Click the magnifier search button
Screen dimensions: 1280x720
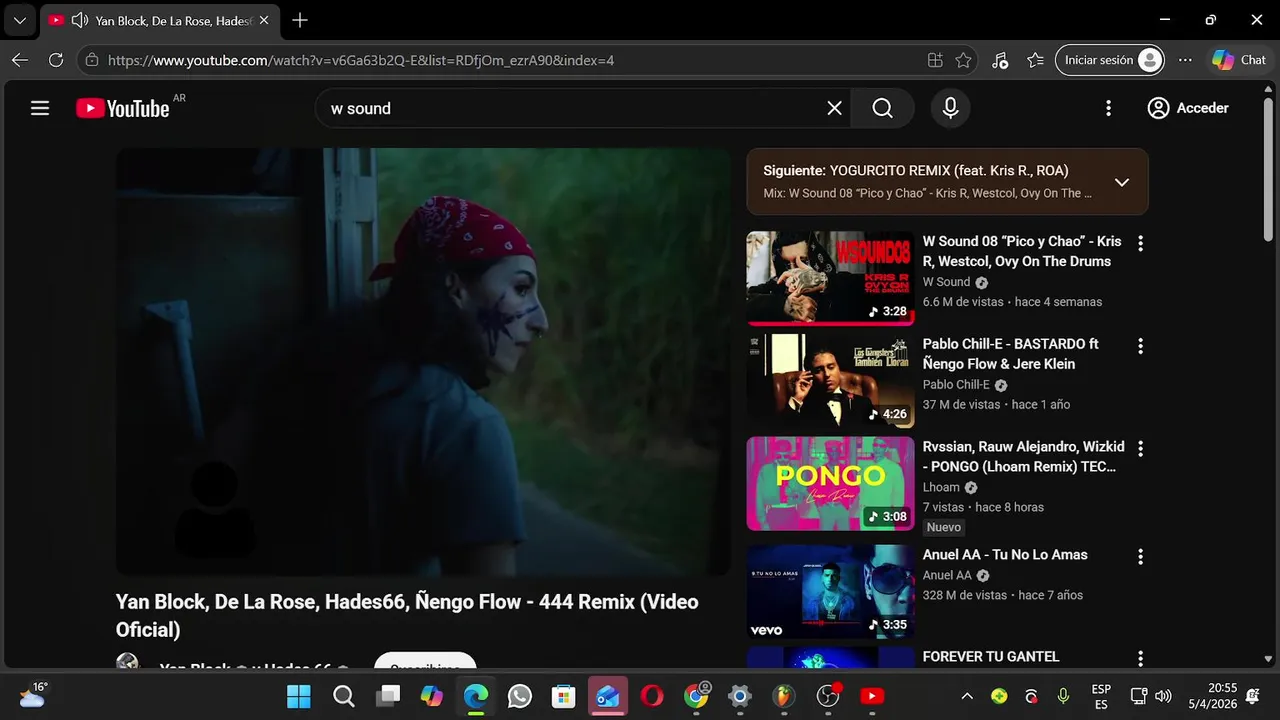point(882,108)
